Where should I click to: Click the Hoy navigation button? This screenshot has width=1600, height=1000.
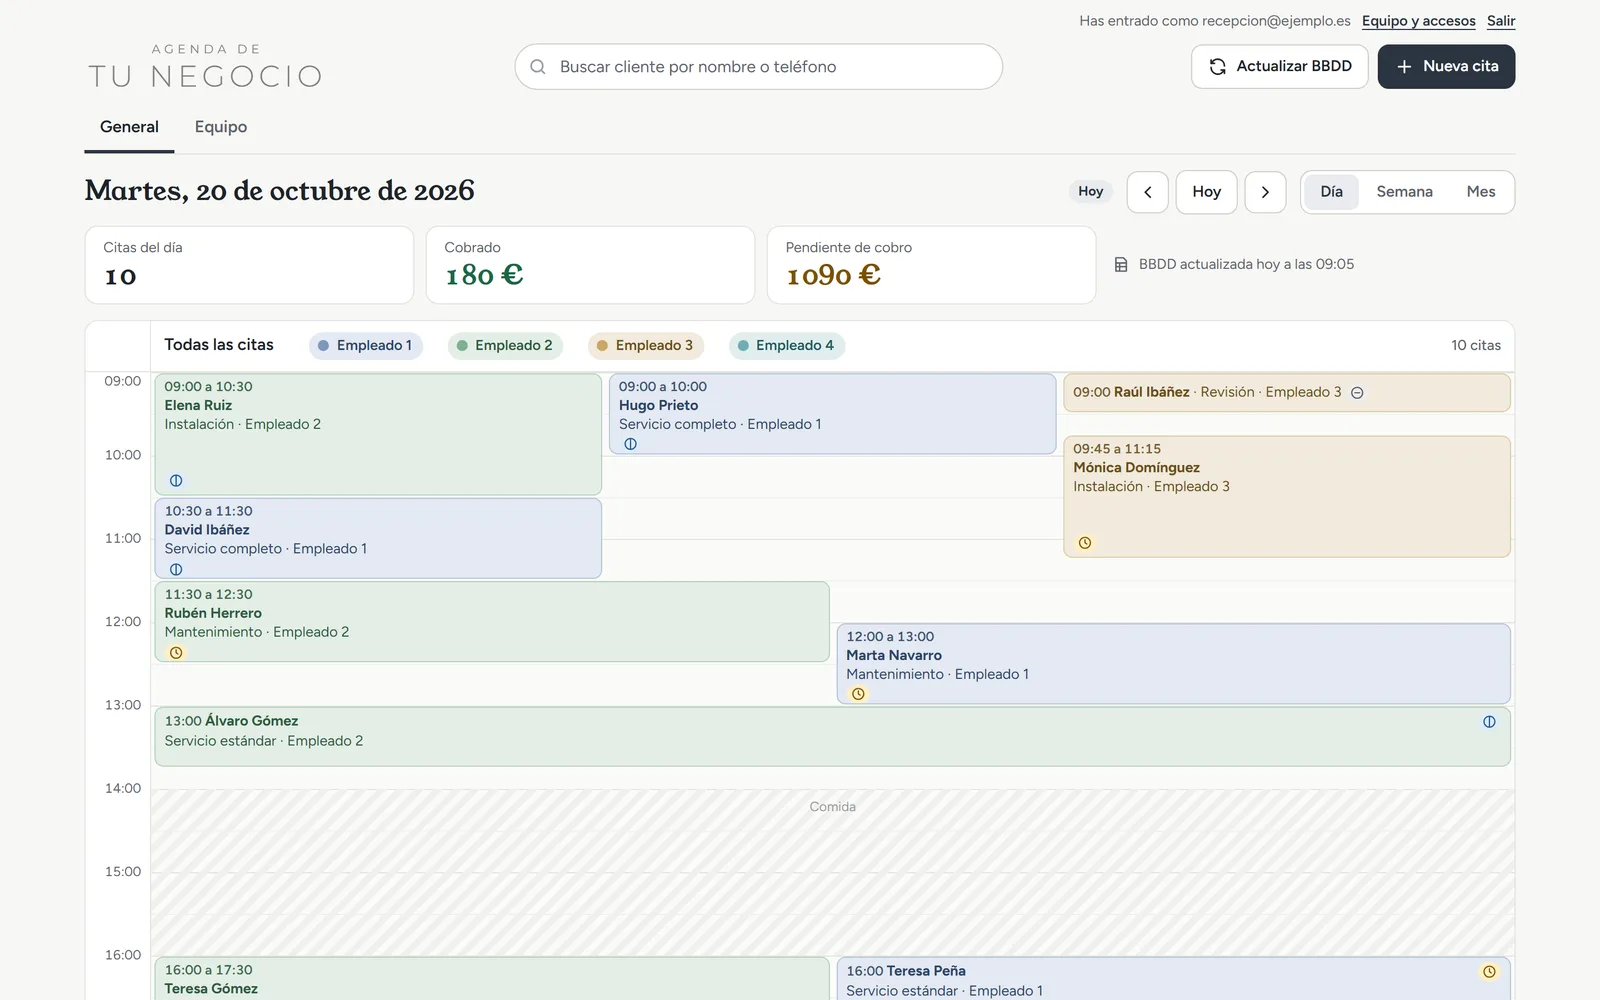[1206, 192]
